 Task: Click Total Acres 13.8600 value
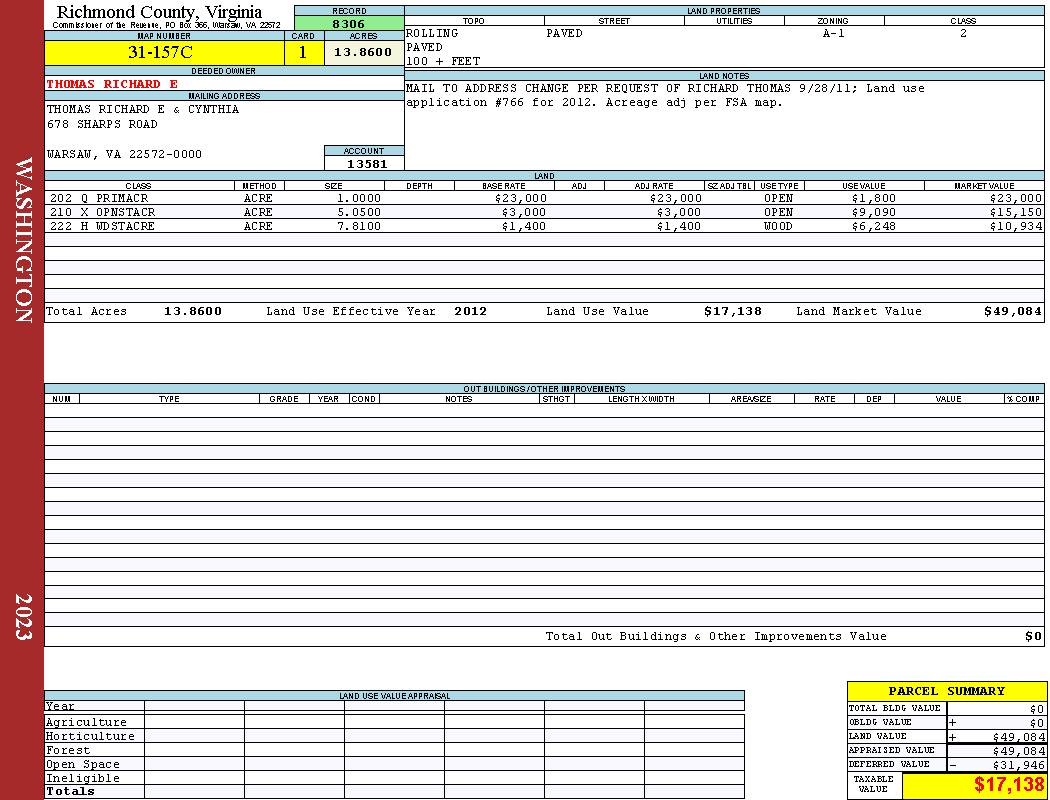click(x=193, y=311)
